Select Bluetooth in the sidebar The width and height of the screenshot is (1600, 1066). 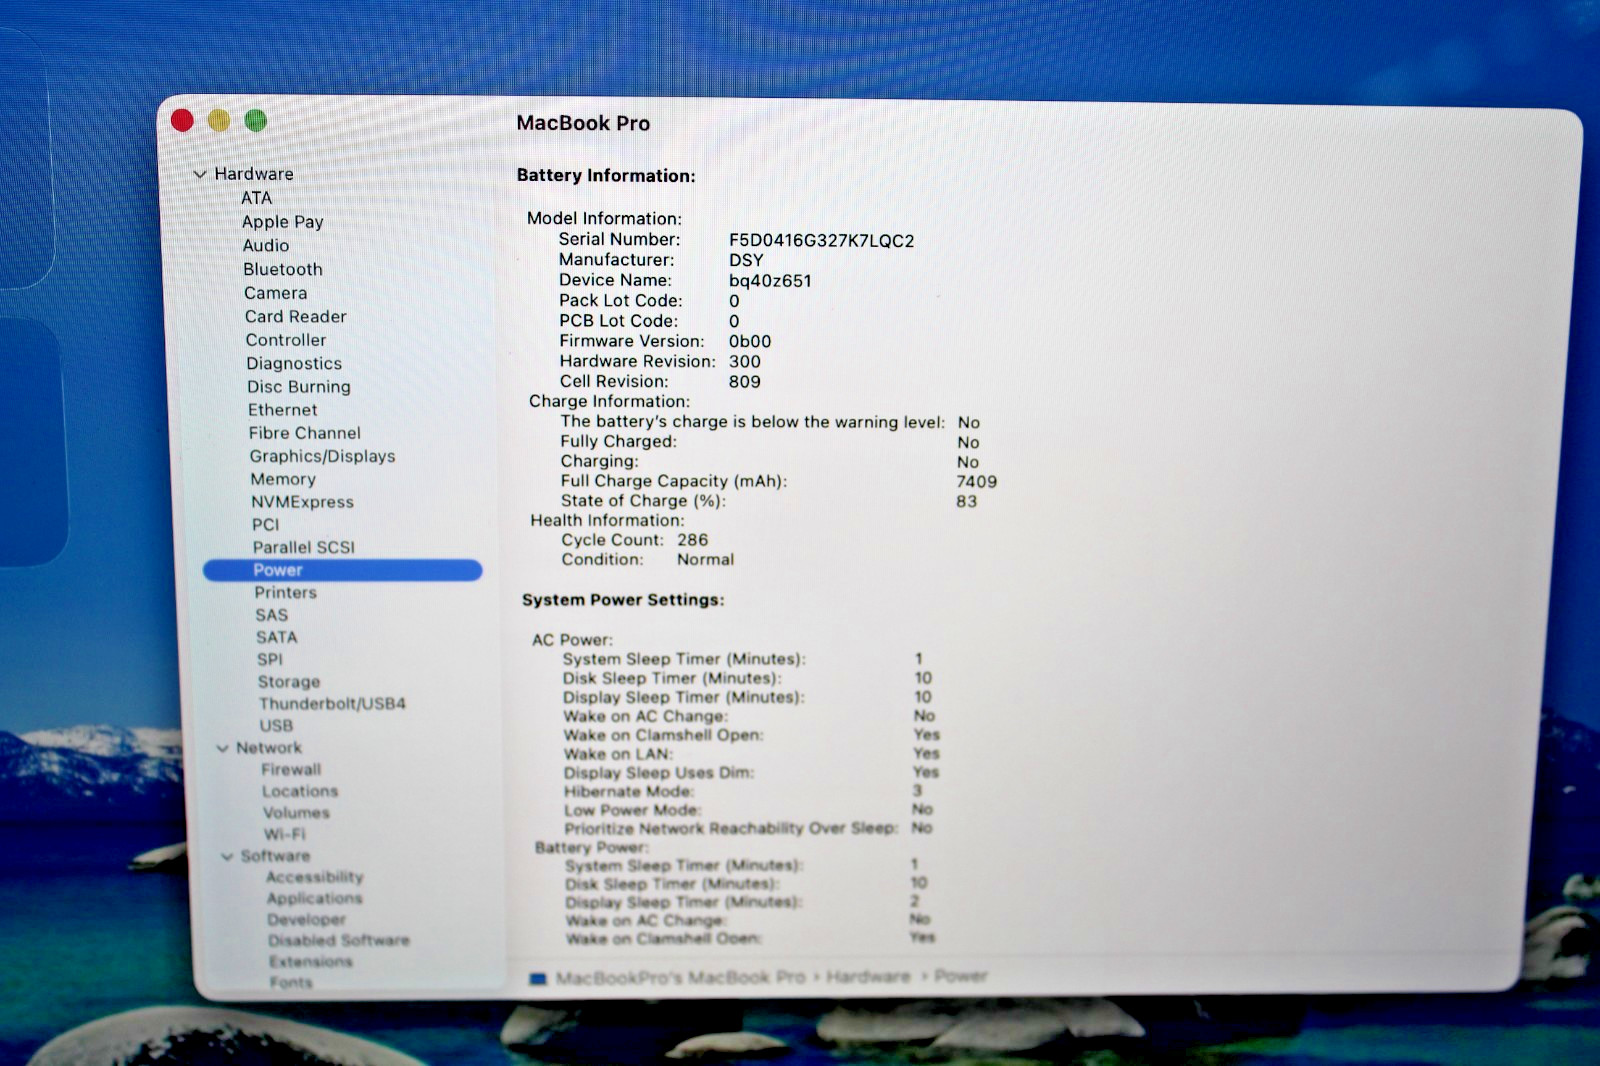[283, 269]
